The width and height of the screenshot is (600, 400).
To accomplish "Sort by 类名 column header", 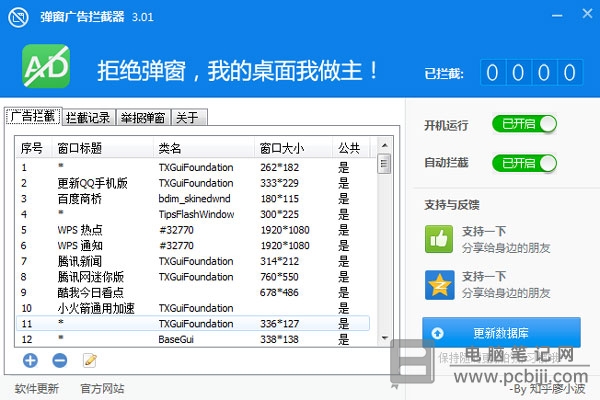I will point(204,148).
